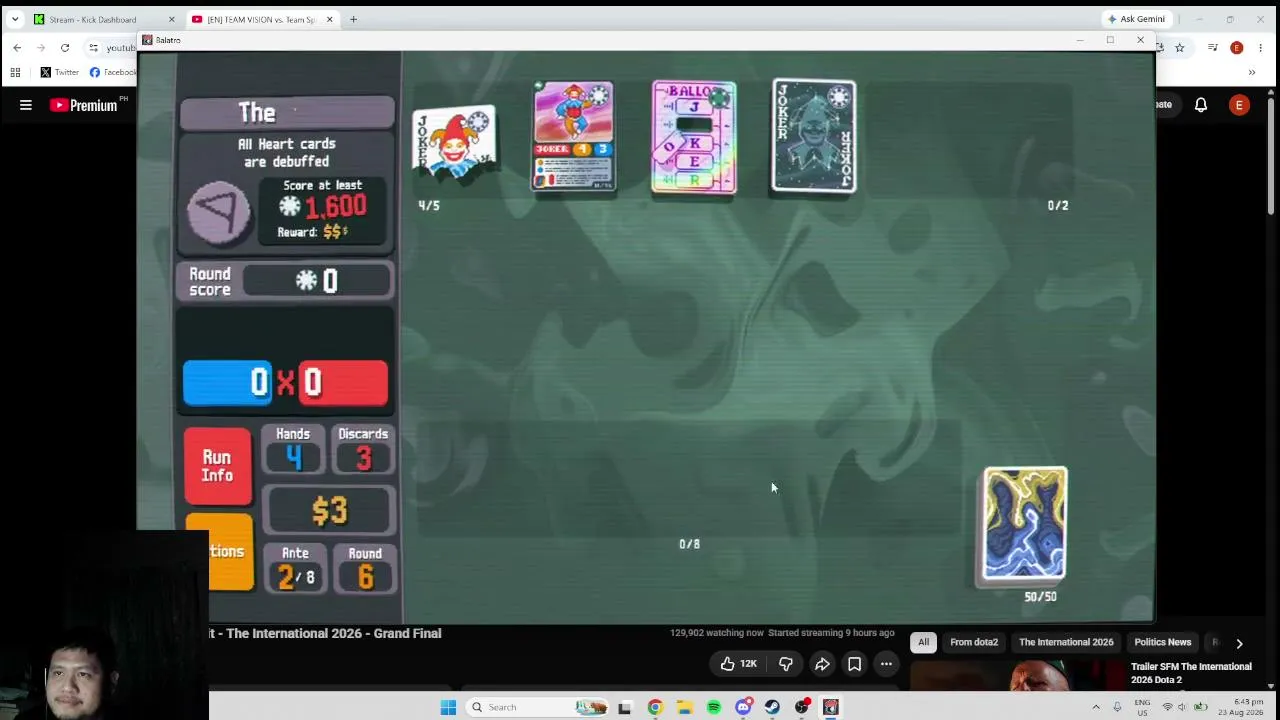Click the red mult value box
The height and width of the screenshot is (720, 1280).
click(x=343, y=383)
